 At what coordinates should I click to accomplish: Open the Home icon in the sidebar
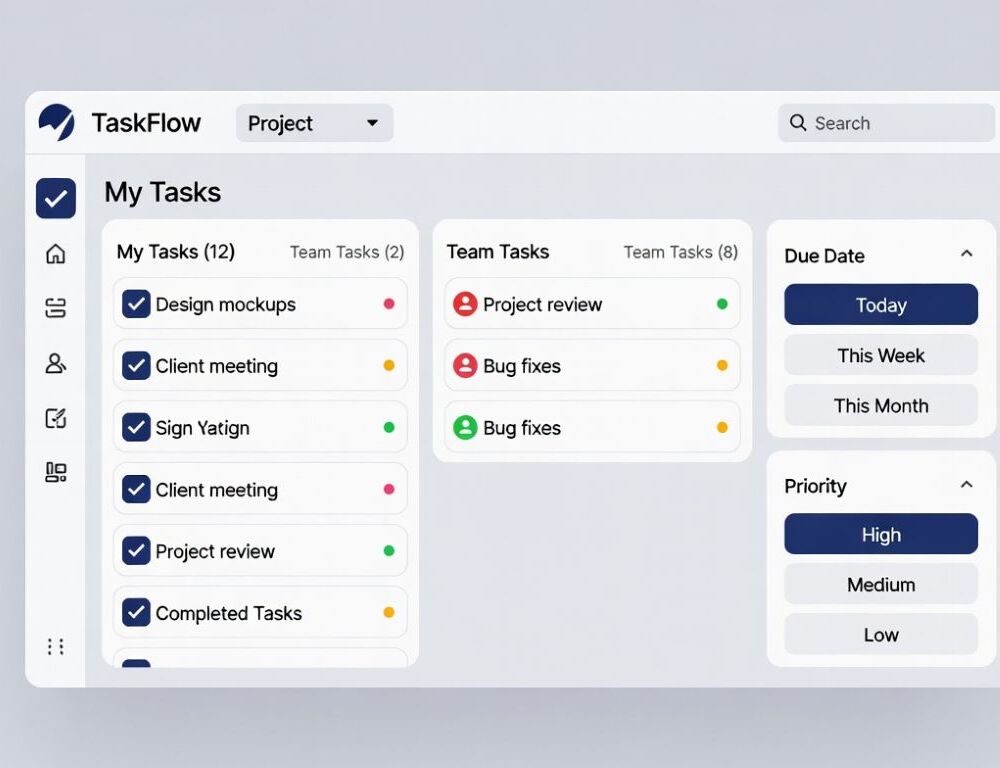55,255
